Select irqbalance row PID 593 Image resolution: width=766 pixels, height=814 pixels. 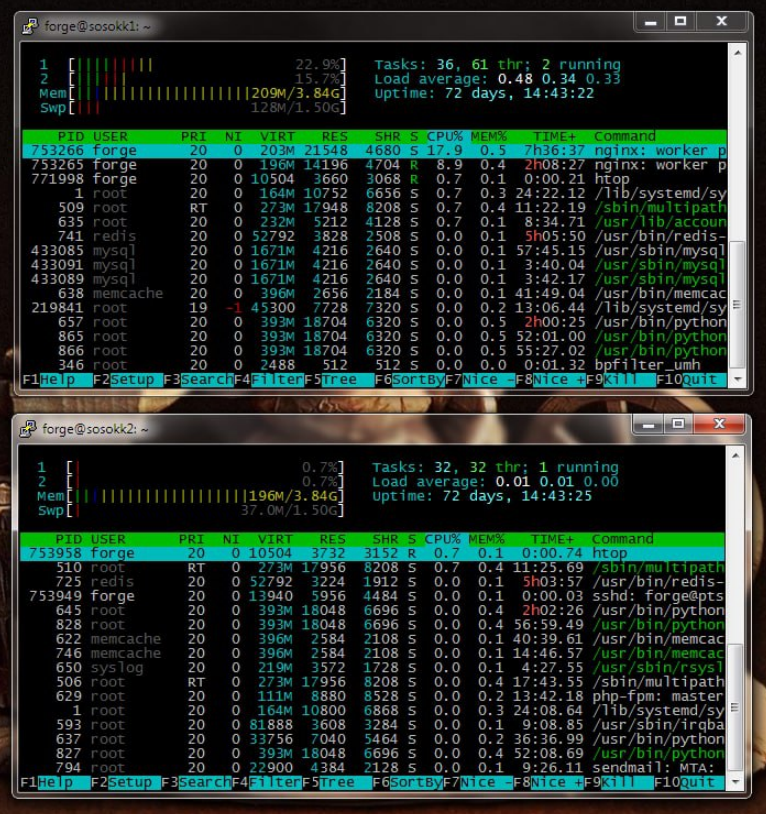point(372,725)
